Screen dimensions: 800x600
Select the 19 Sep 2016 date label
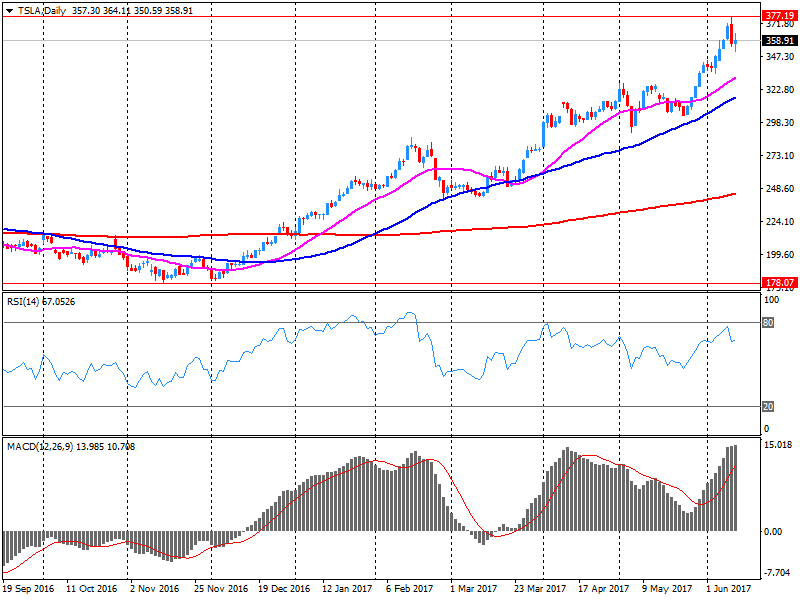coord(28,588)
